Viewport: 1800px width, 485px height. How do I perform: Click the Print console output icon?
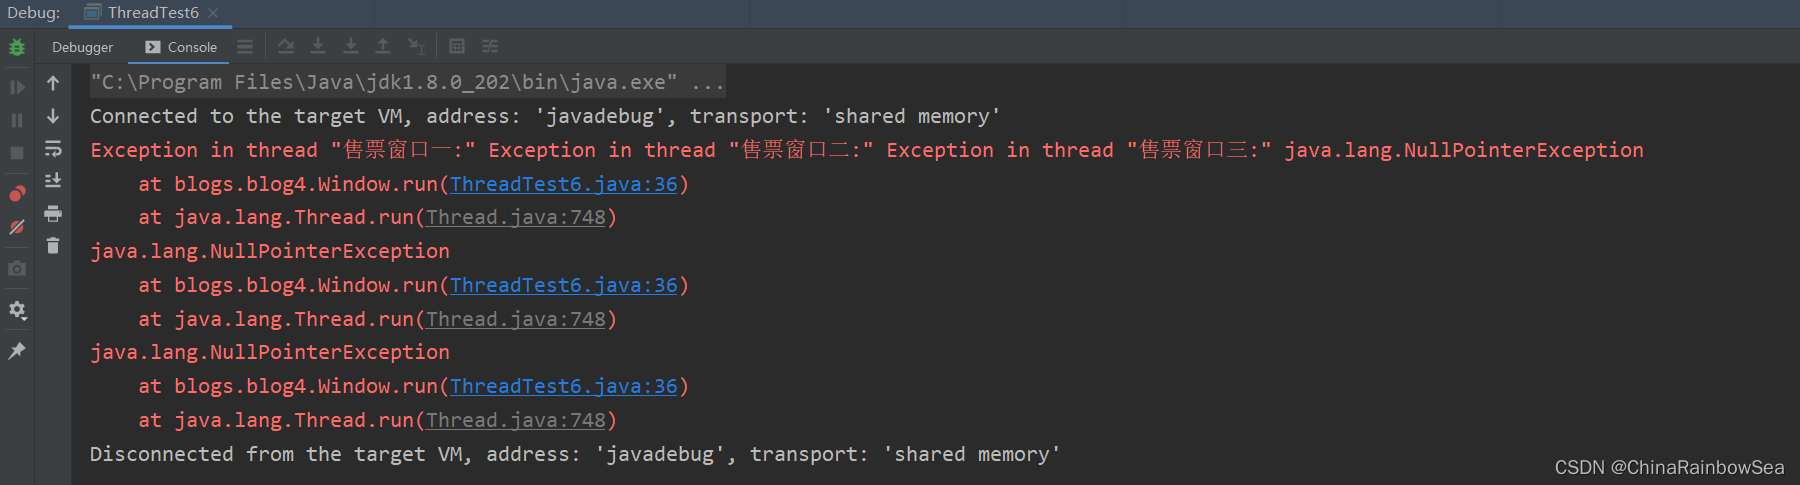coord(53,213)
